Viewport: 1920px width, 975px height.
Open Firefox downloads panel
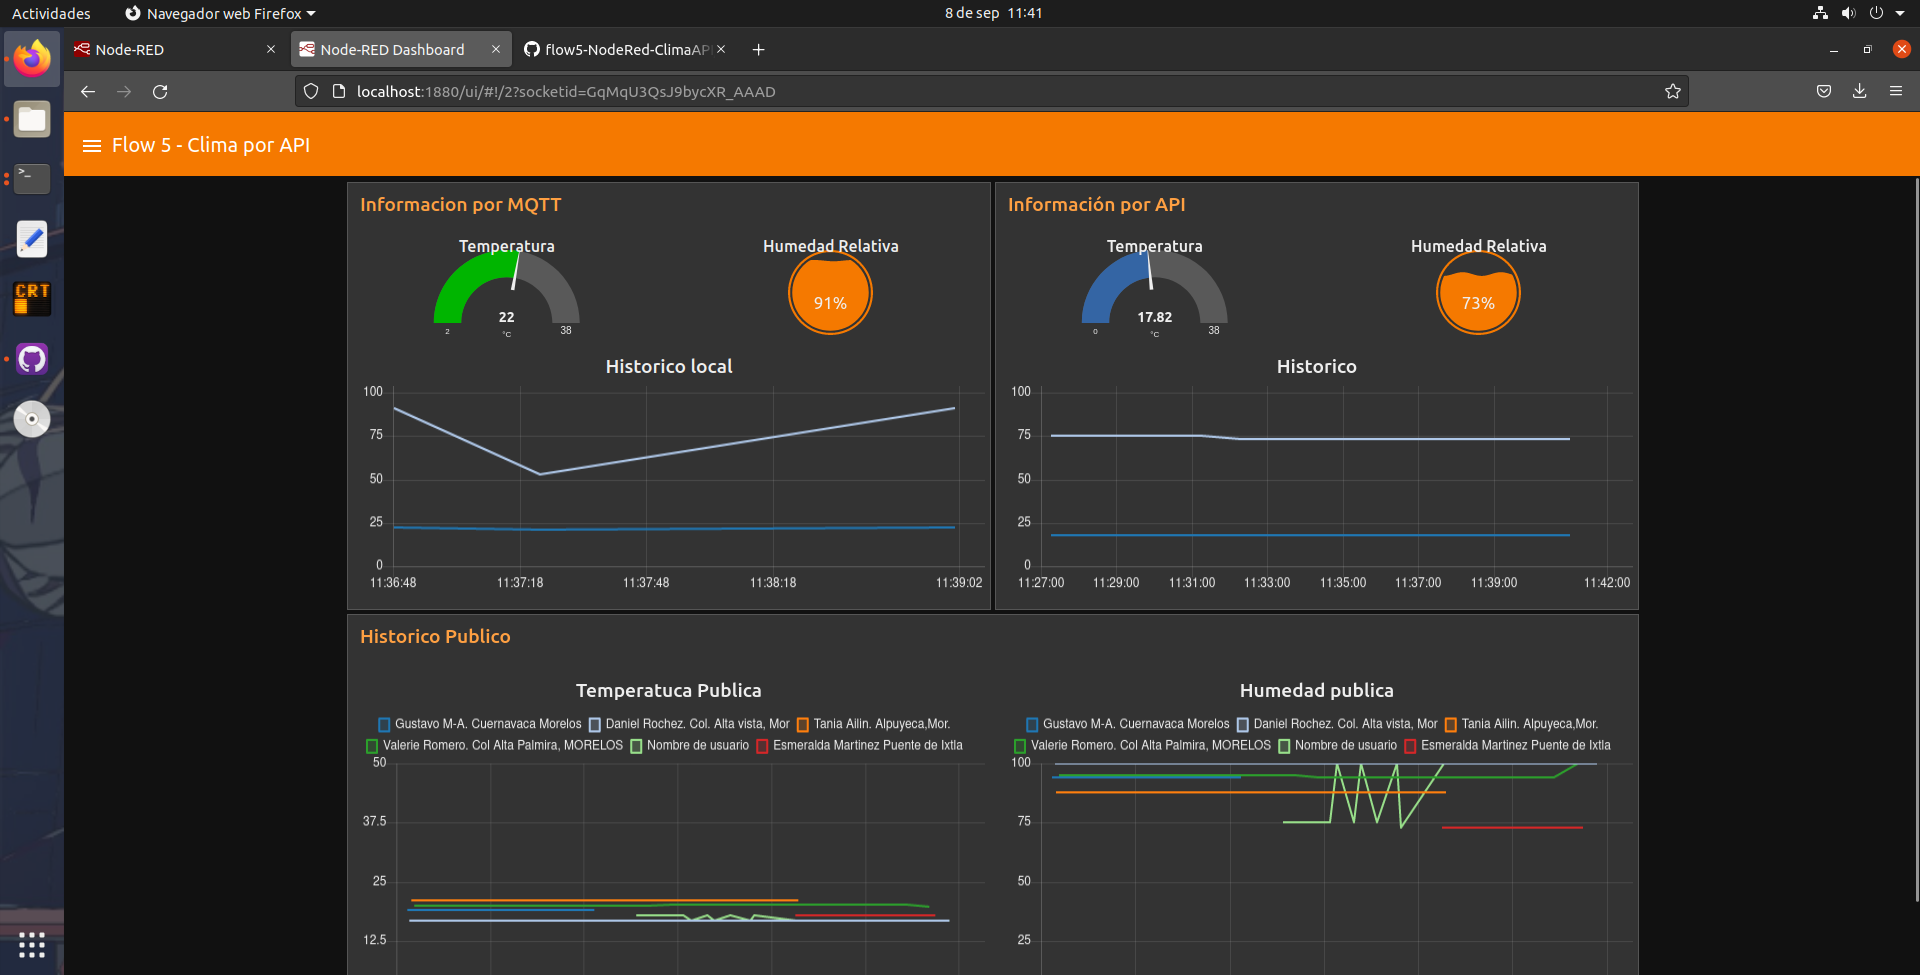1859,90
